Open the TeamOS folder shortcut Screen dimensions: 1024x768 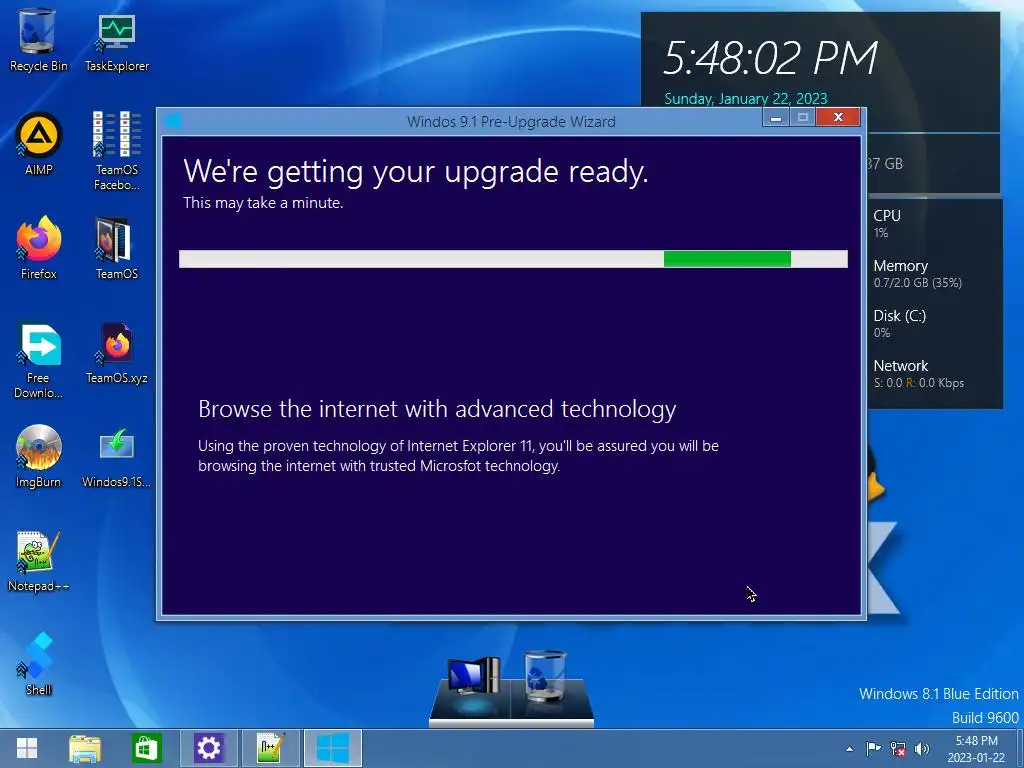tap(117, 248)
